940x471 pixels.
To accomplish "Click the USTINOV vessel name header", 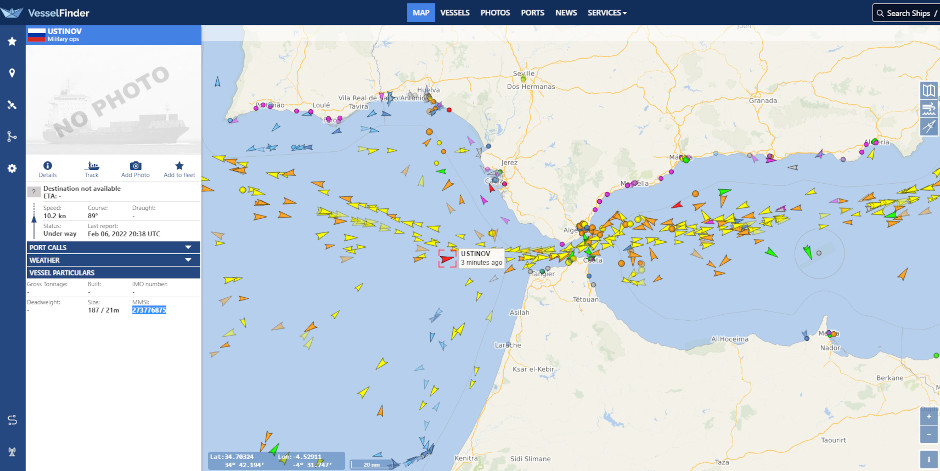I will (x=65, y=31).
